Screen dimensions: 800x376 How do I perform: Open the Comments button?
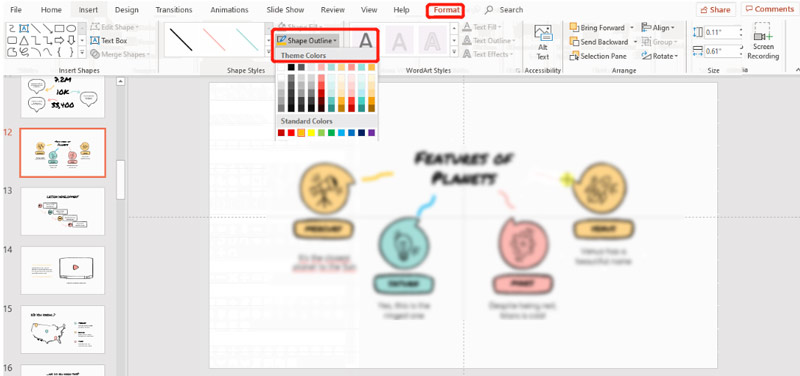tap(770, 9)
